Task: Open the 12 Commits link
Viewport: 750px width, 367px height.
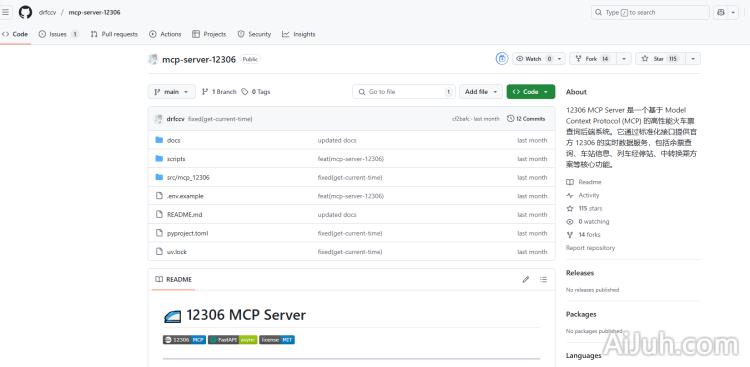Action: click(526, 119)
